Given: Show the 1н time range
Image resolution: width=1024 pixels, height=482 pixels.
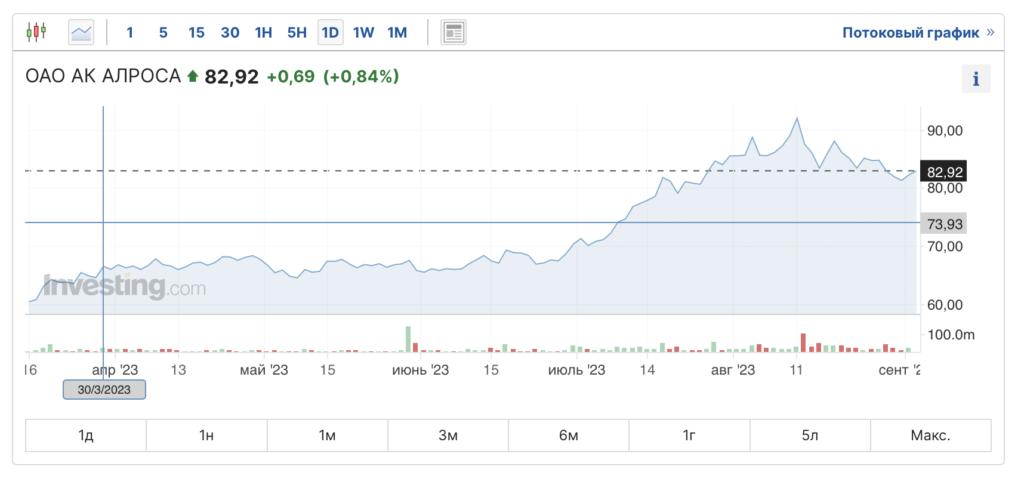Looking at the screenshot, I should [x=206, y=435].
